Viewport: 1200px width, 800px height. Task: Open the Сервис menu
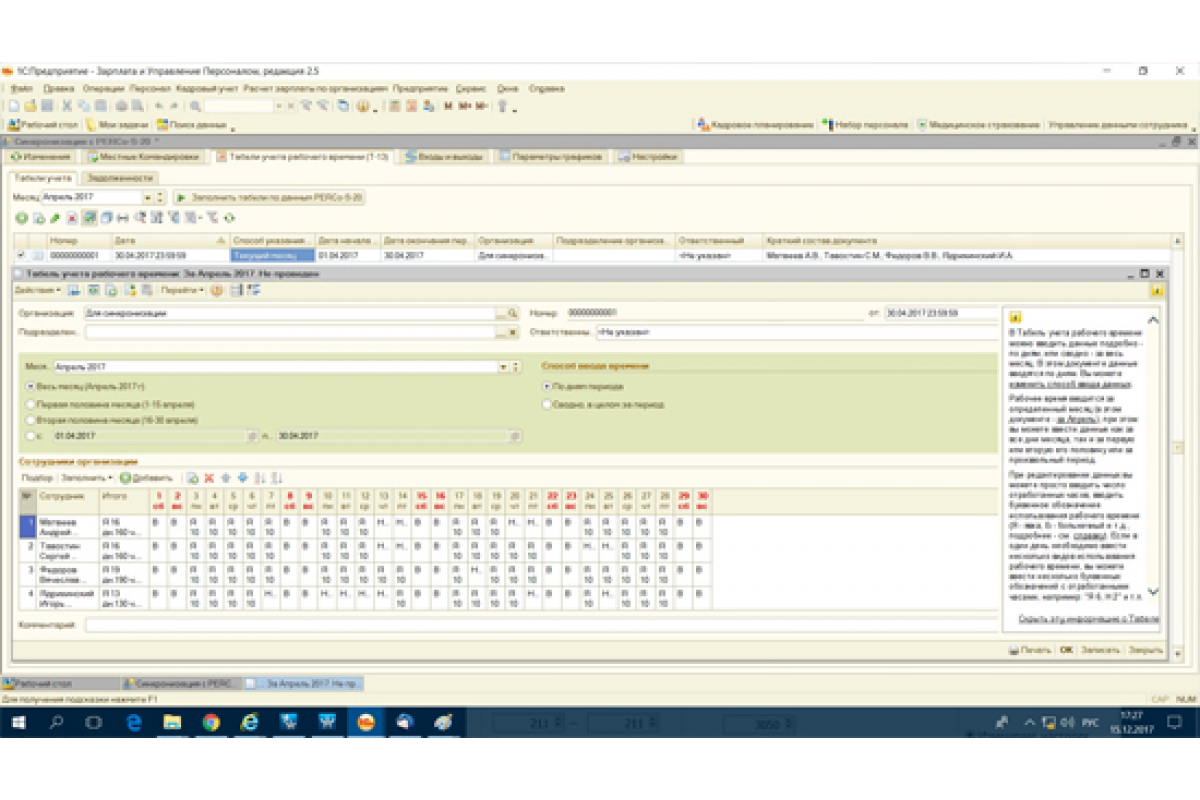(x=470, y=88)
